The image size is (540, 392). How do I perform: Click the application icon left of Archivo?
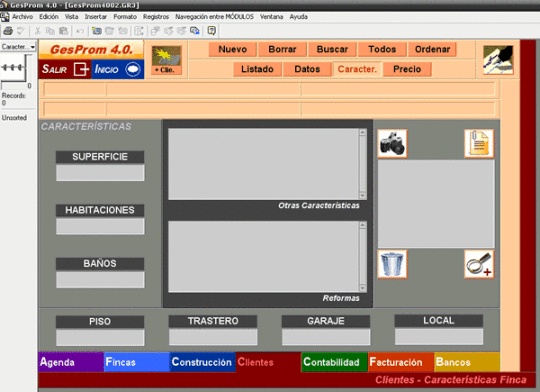5,17
